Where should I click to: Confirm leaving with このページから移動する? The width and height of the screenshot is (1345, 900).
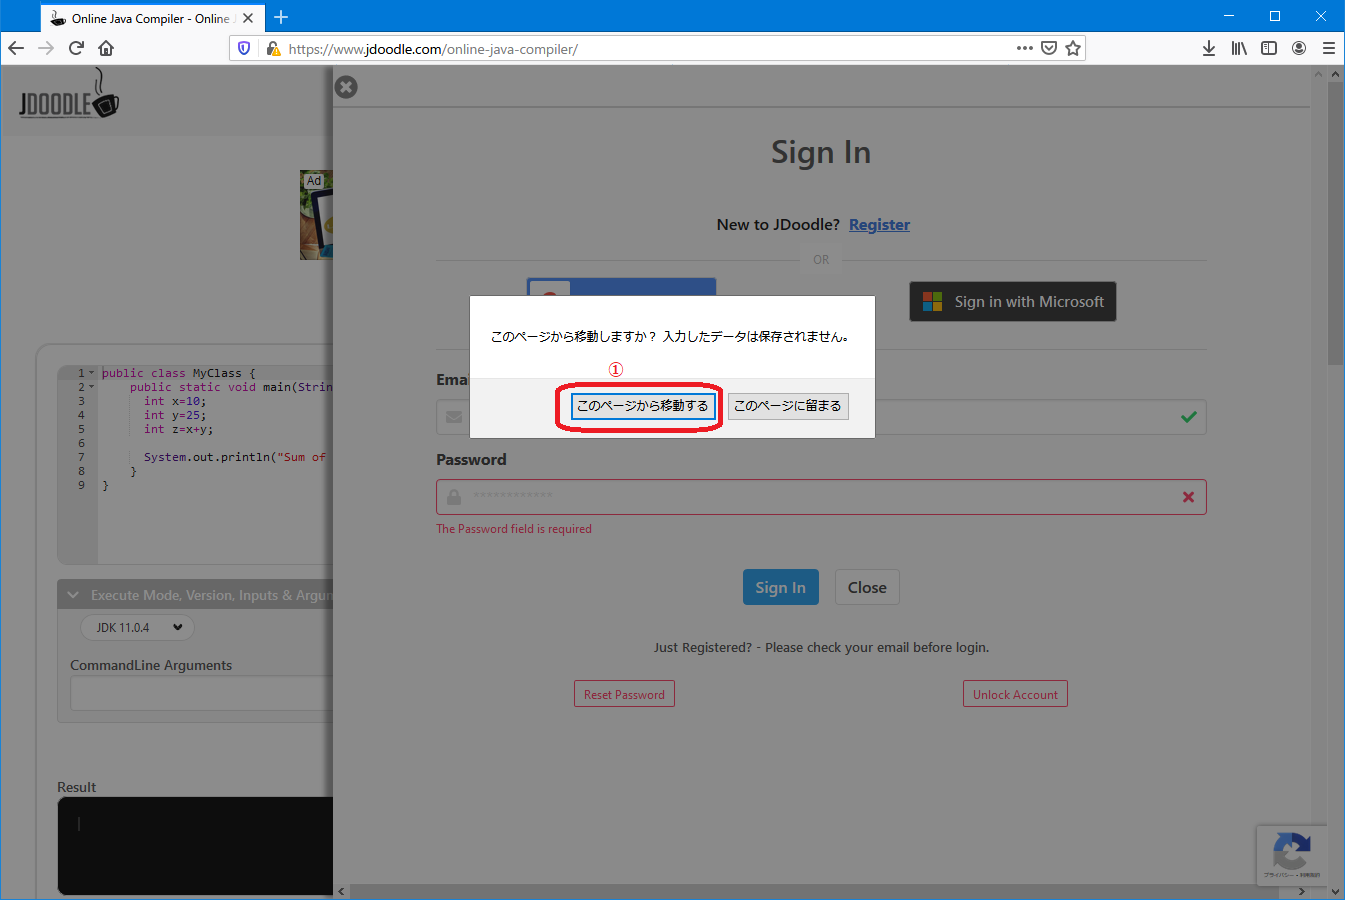coord(642,406)
